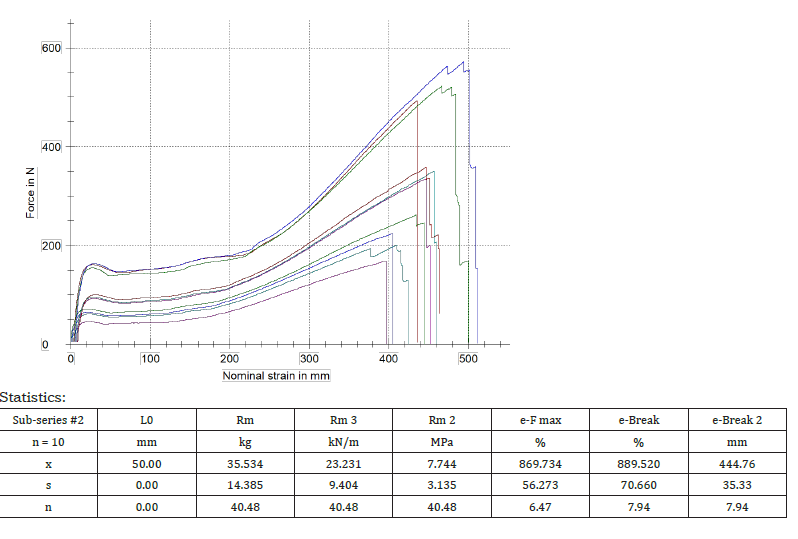
Task: Select the 'MPa' unit cell
Action: click(x=442, y=442)
